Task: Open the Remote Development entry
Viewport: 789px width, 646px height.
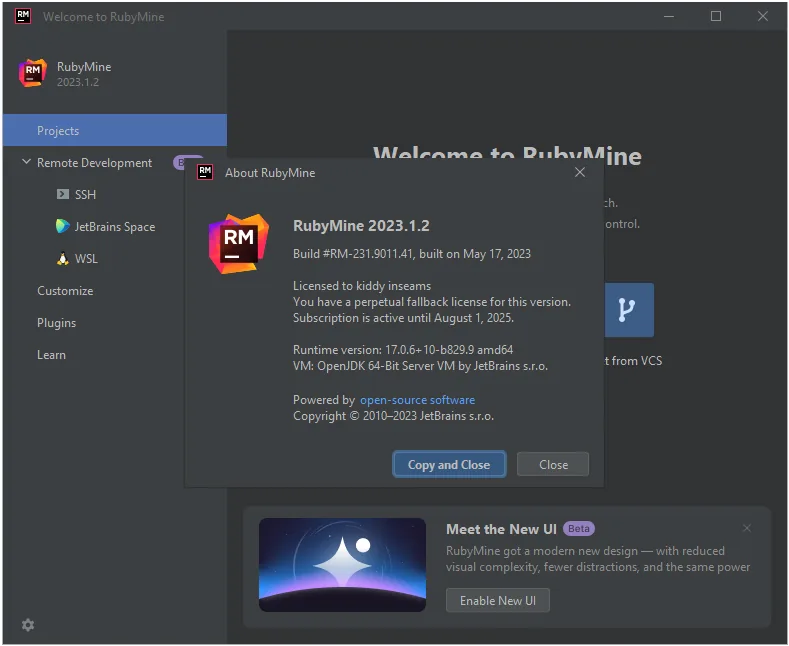Action: [x=94, y=163]
